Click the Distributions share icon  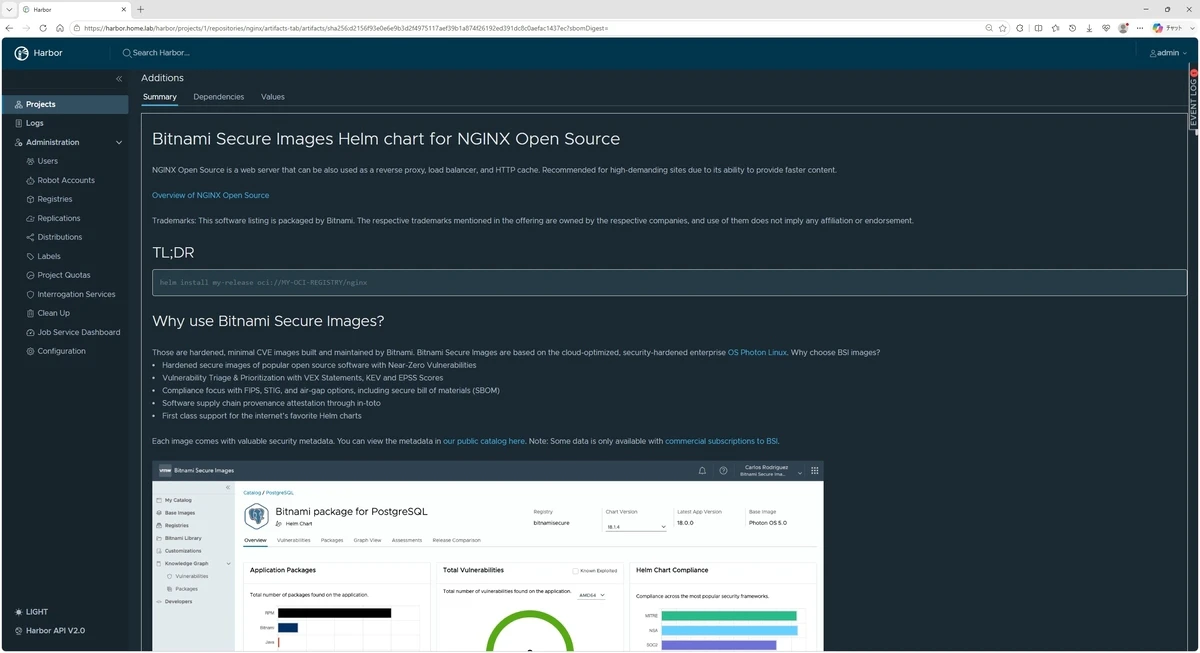pyautogui.click(x=30, y=237)
